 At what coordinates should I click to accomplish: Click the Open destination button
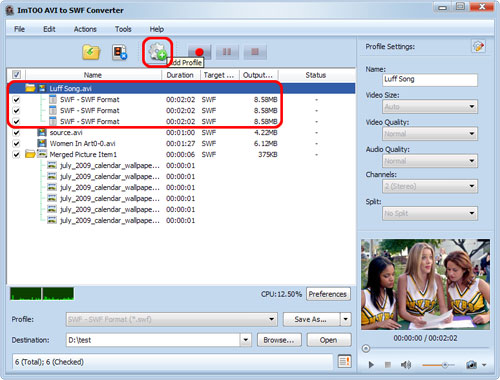tap(329, 340)
